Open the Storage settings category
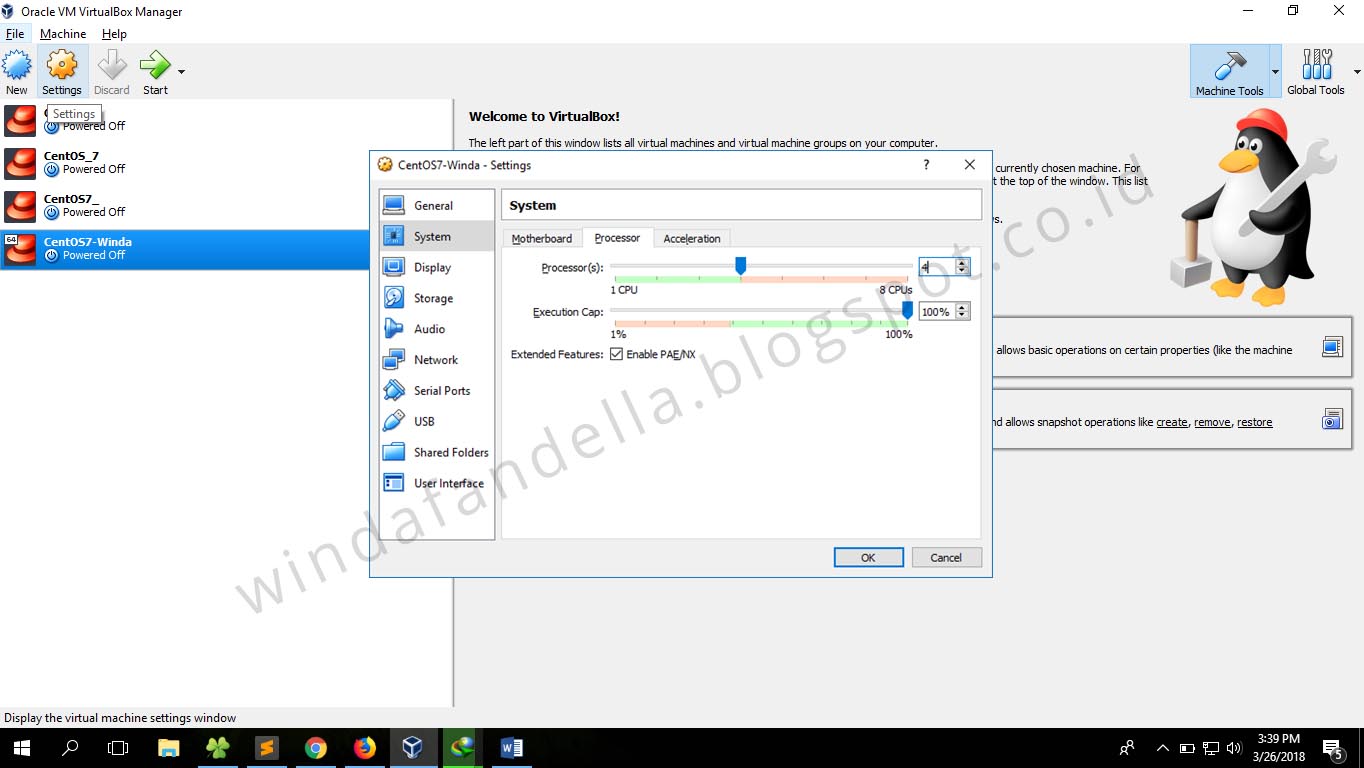Image resolution: width=1364 pixels, height=768 pixels. click(437, 299)
